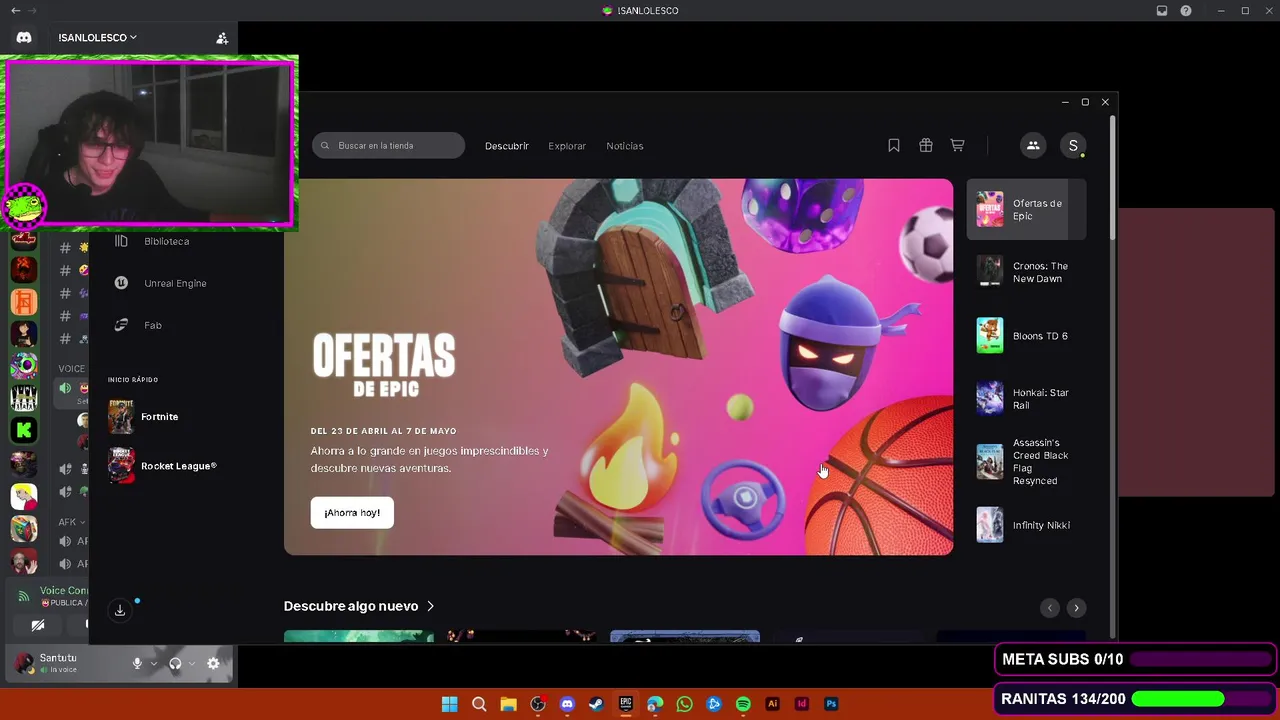1280x720 pixels.
Task: Open Steam from the taskbar
Action: click(x=596, y=704)
